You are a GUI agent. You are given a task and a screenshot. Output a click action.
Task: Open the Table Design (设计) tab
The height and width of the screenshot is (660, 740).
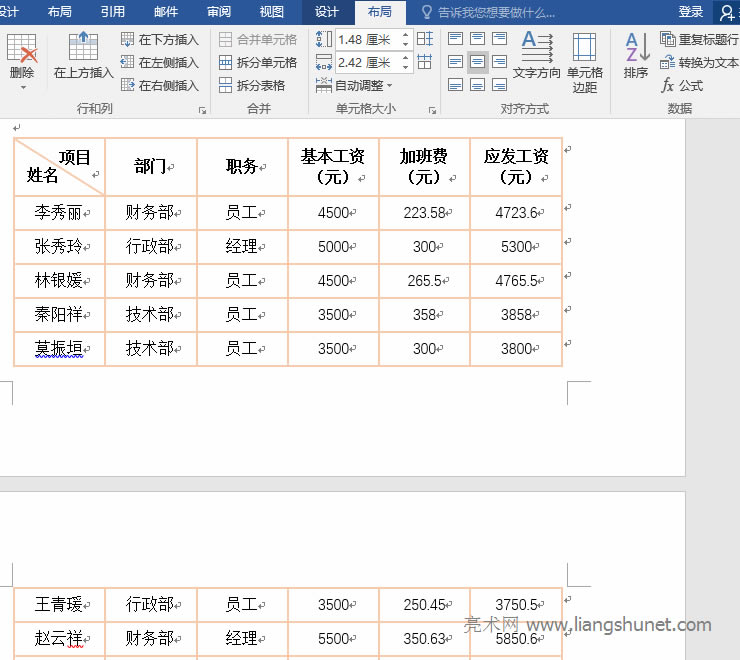pos(326,12)
